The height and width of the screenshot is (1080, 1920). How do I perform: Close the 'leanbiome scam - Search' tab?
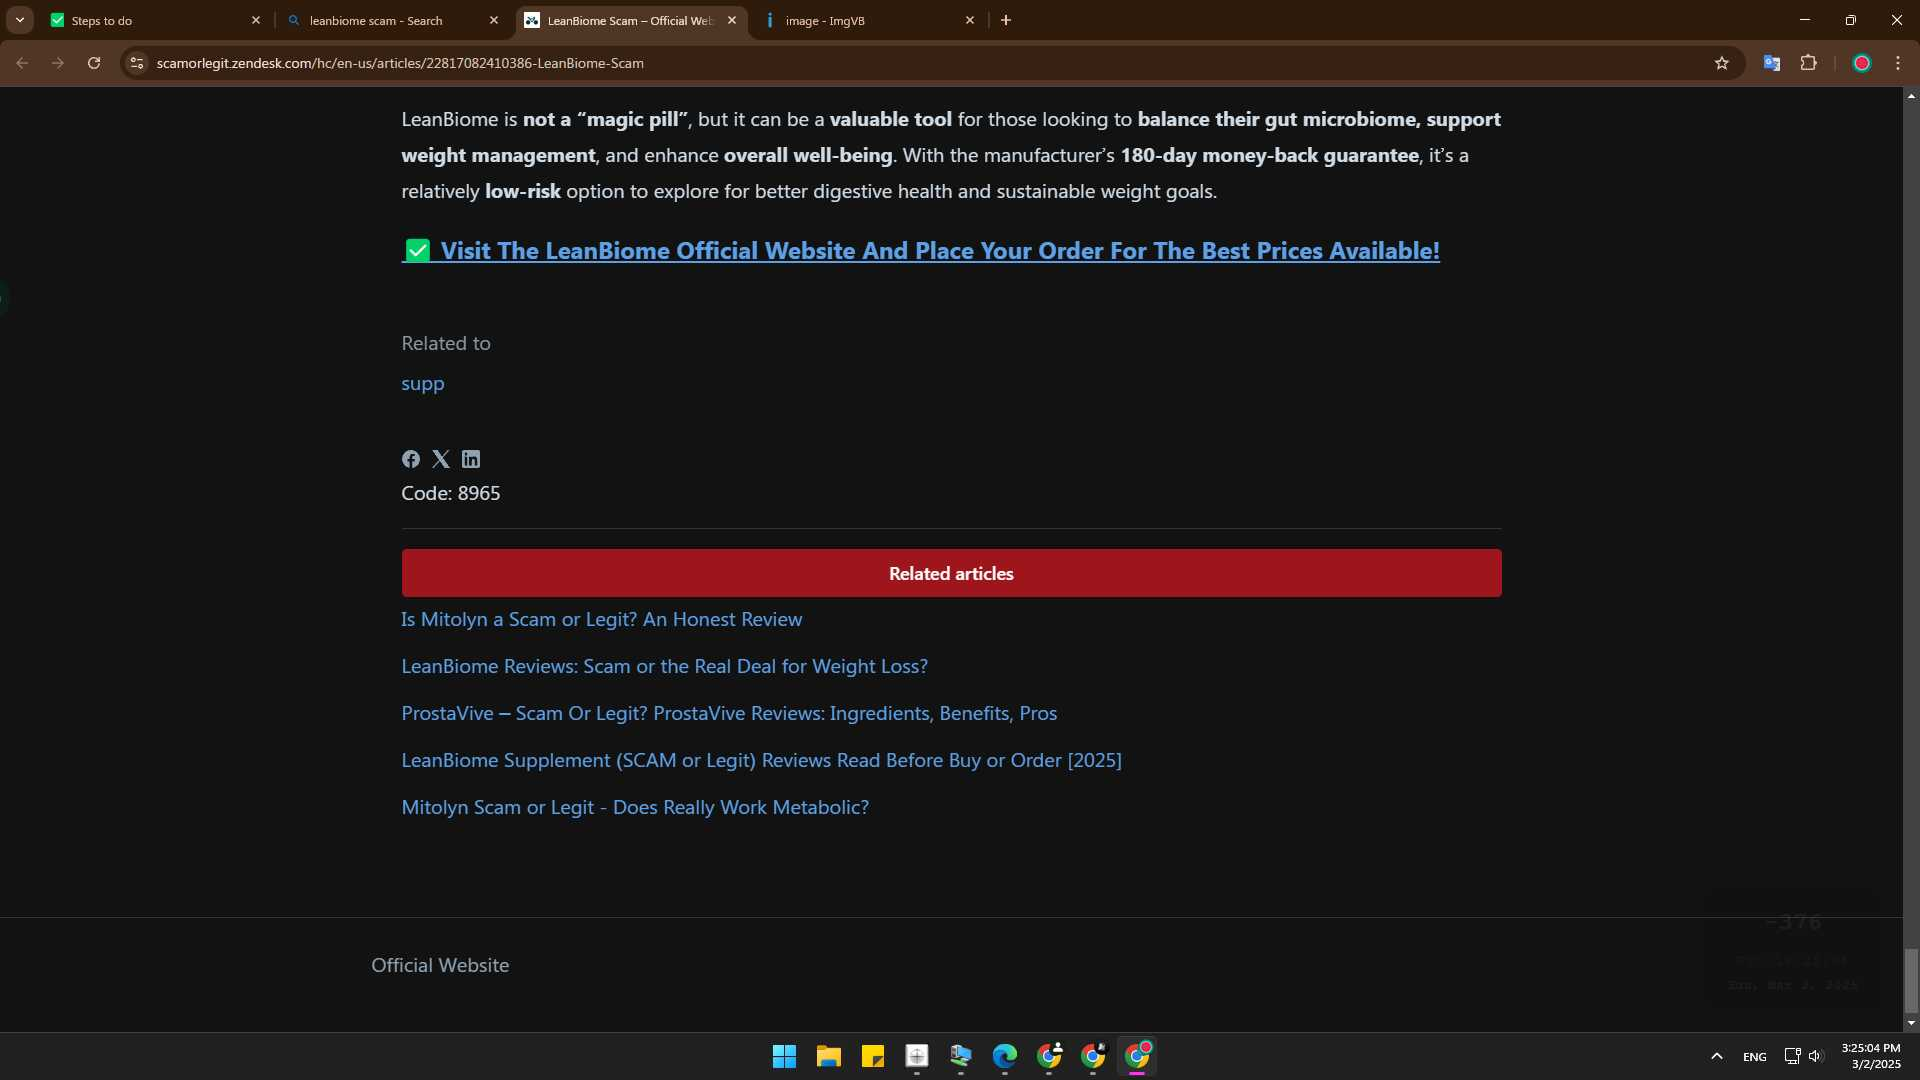(494, 20)
